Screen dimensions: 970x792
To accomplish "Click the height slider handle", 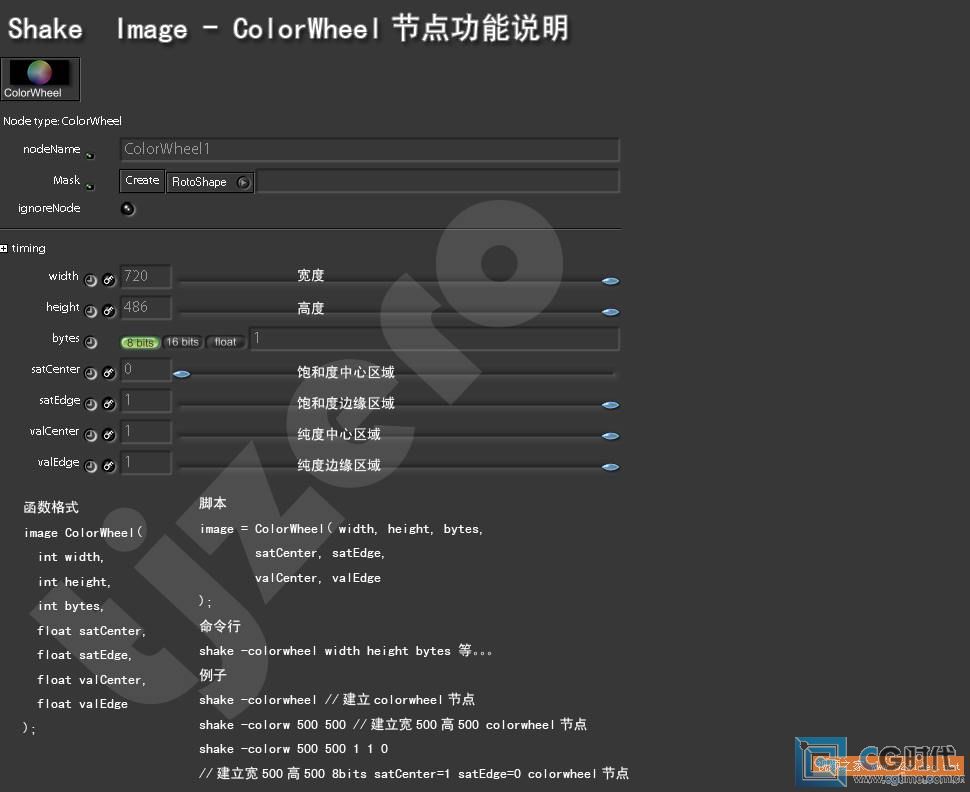I will coord(611,312).
